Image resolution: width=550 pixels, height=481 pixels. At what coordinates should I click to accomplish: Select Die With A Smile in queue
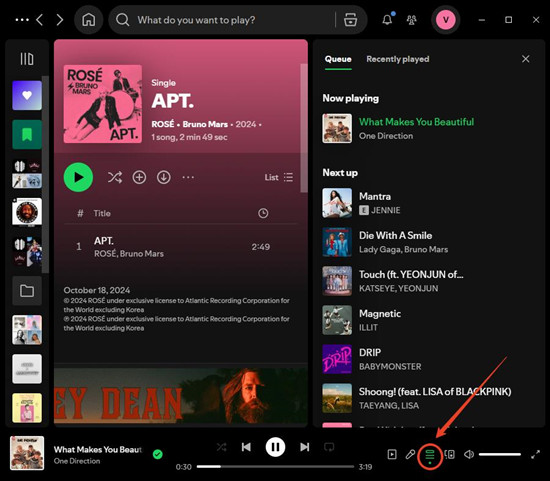point(428,242)
